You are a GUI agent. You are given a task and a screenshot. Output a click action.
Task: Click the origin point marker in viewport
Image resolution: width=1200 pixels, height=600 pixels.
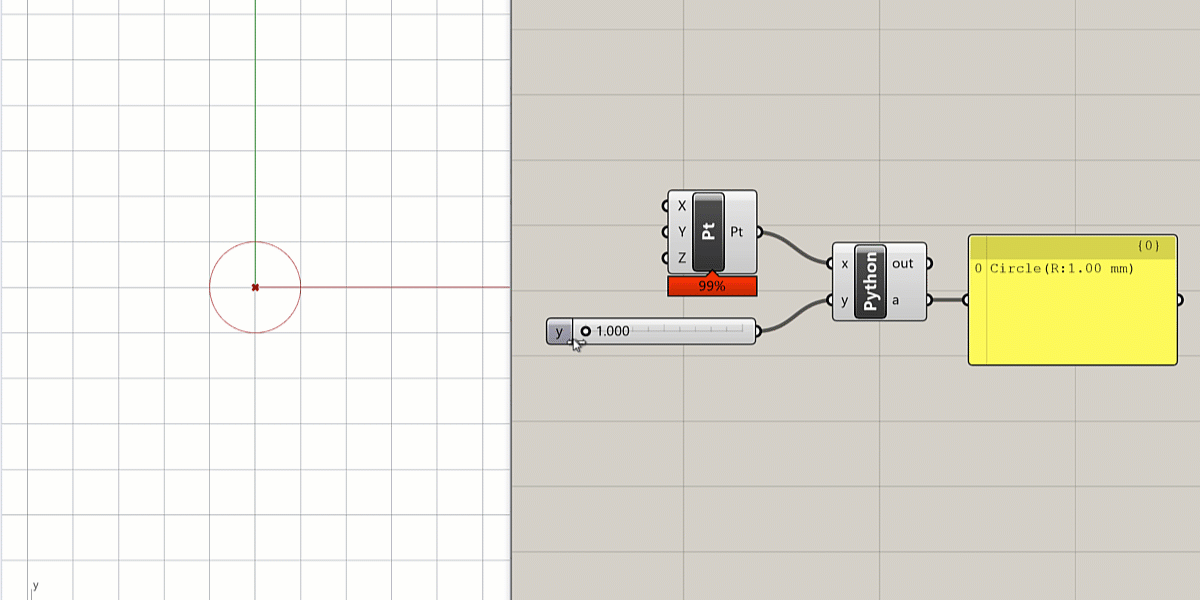click(x=255, y=287)
